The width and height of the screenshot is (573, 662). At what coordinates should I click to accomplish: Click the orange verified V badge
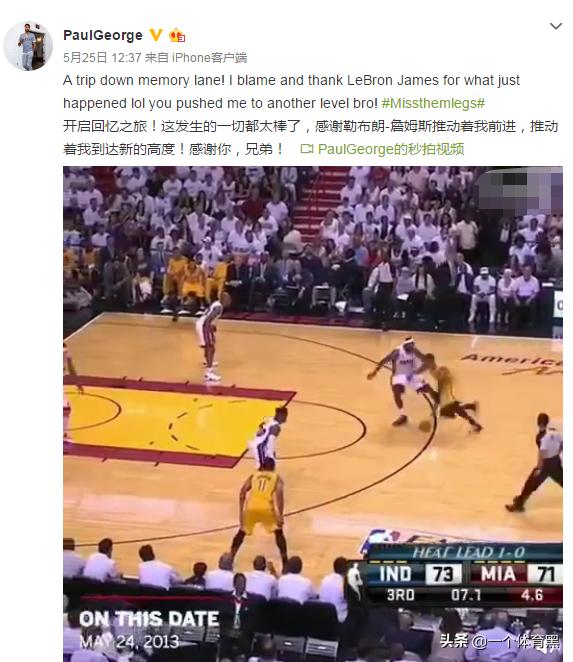click(156, 35)
